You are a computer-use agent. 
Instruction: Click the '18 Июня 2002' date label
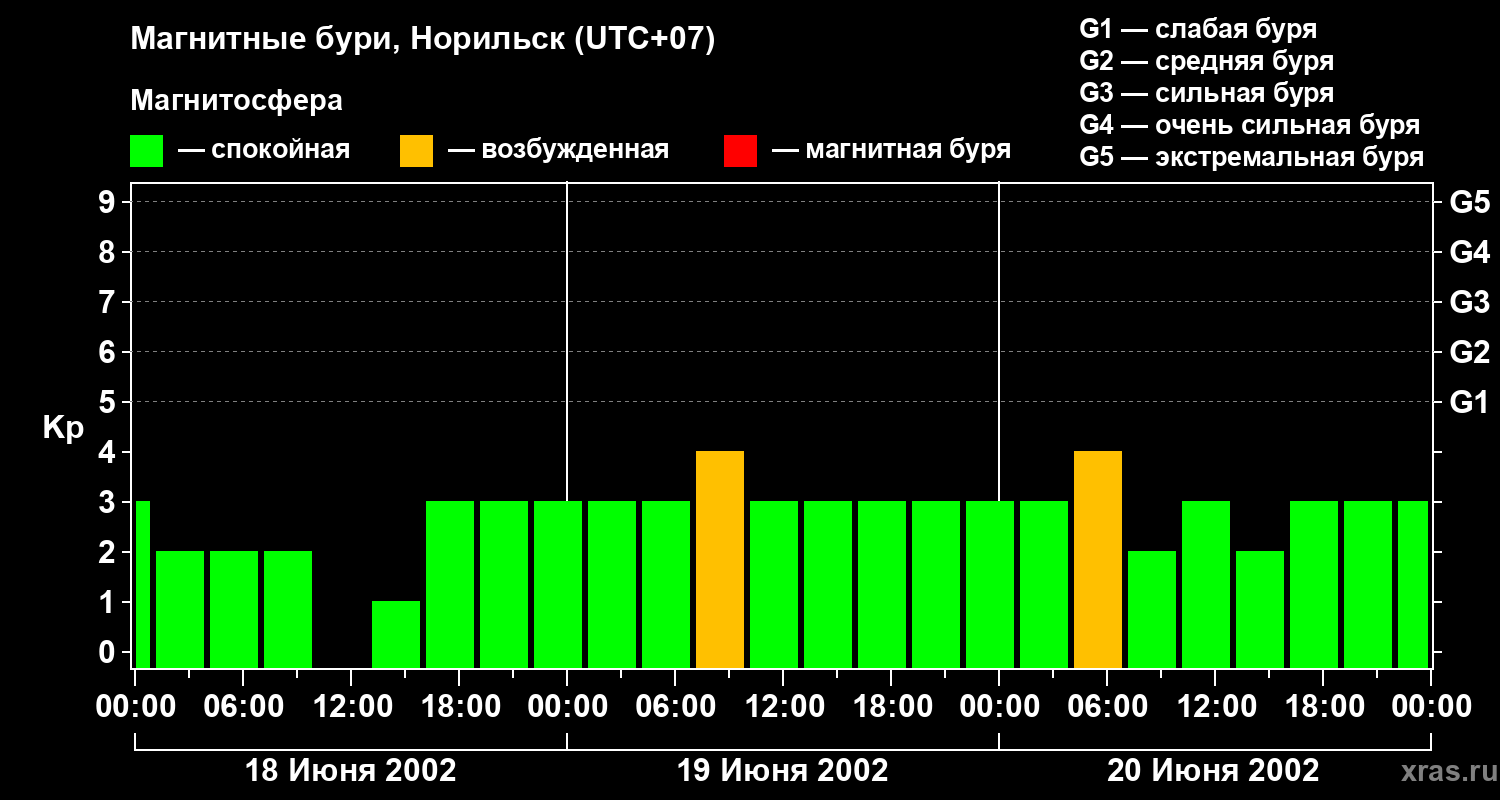tap(351, 771)
